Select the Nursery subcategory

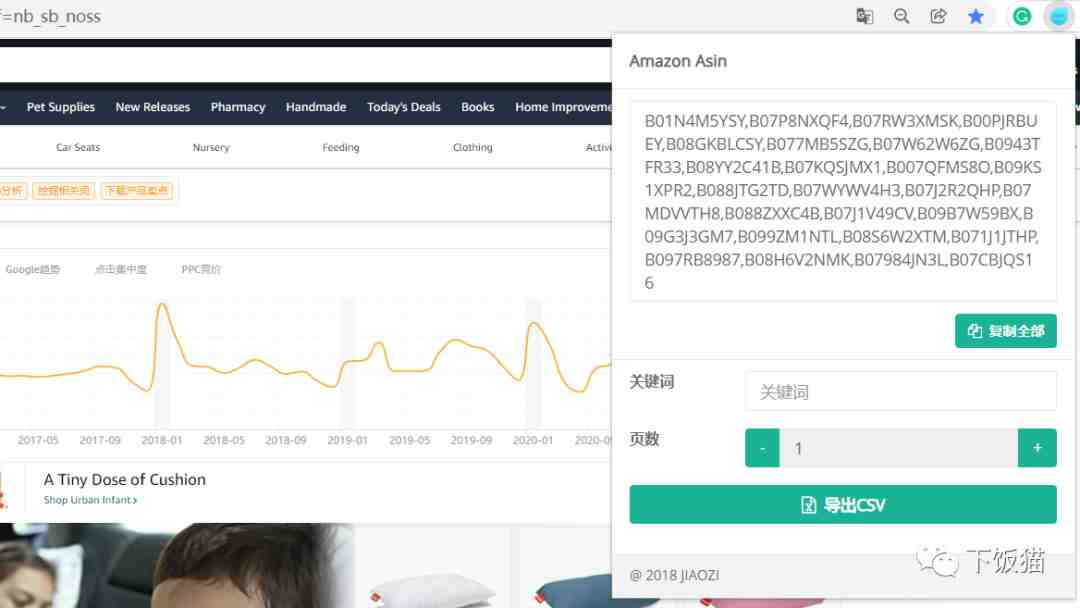(211, 147)
